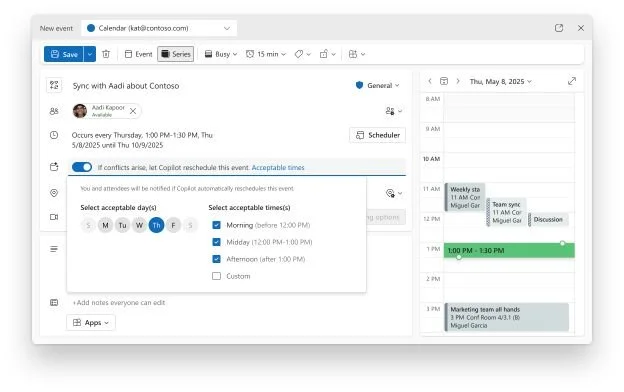Open the Save options dropdown arrow
Viewport: 624px width, 392px height.
(90, 54)
